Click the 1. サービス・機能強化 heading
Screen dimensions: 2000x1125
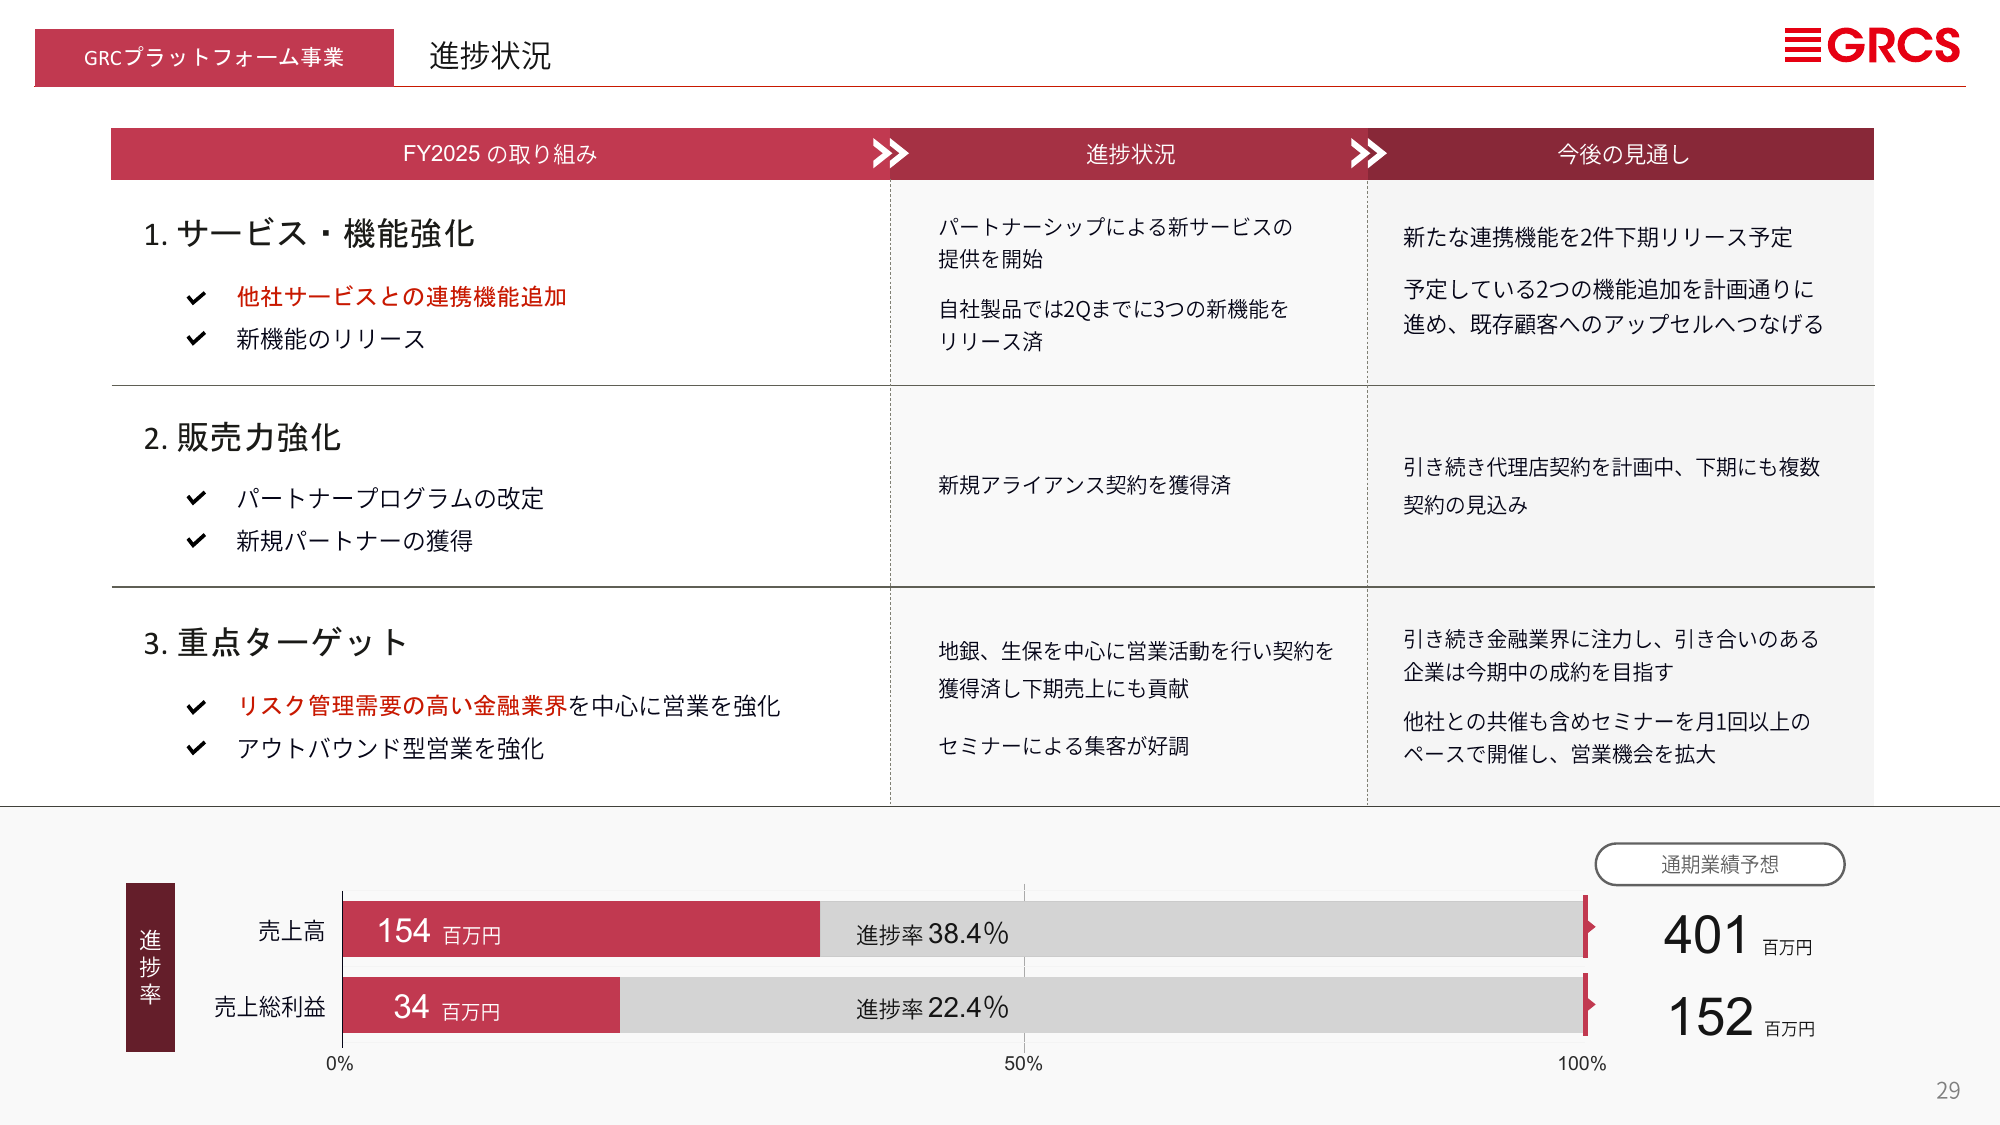coord(308,234)
